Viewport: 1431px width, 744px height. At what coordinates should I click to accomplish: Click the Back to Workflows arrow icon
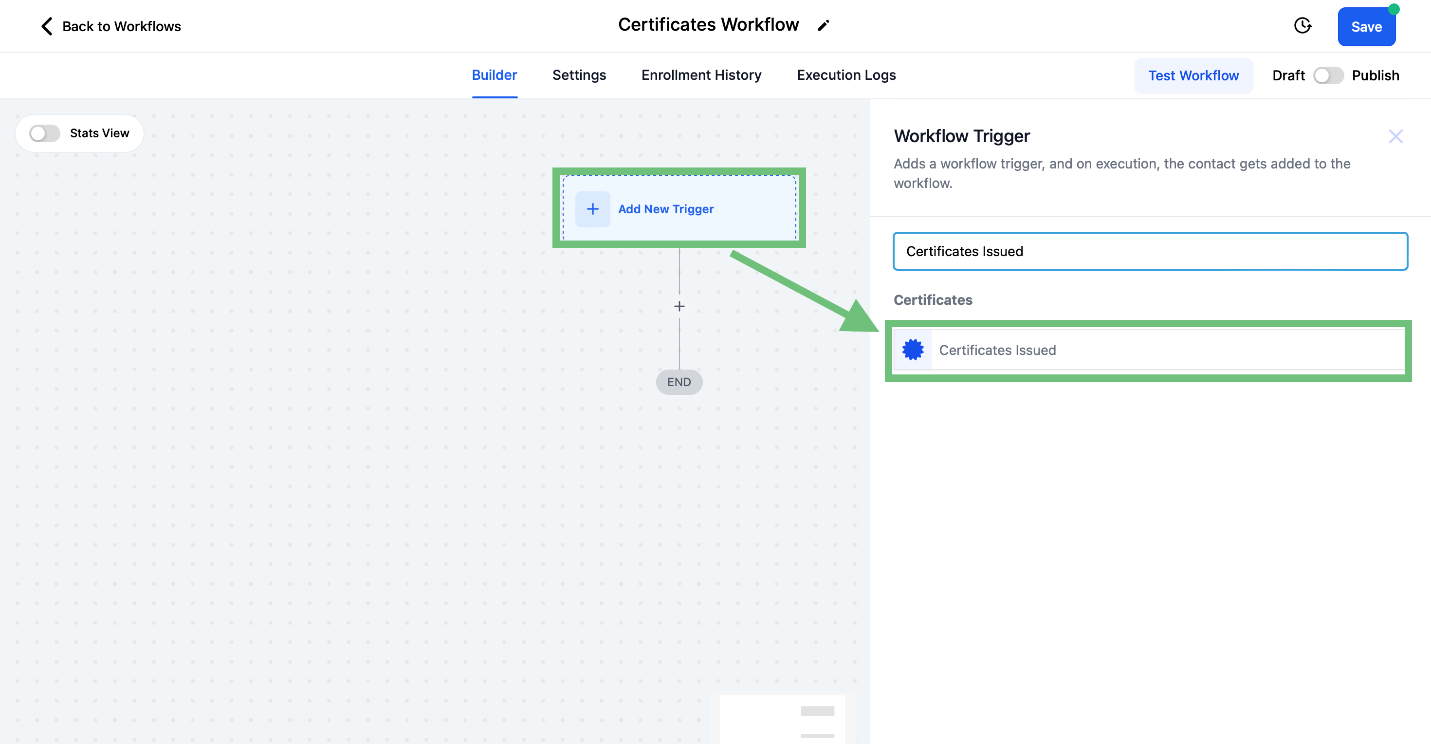pos(46,26)
